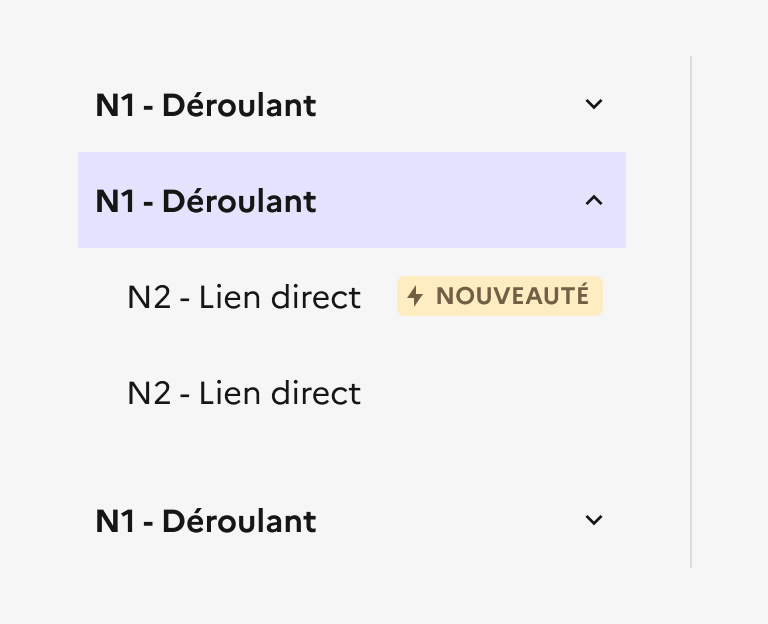Click the first submenu entry under open Déroulant
This screenshot has height=624, width=768.
click(352, 296)
